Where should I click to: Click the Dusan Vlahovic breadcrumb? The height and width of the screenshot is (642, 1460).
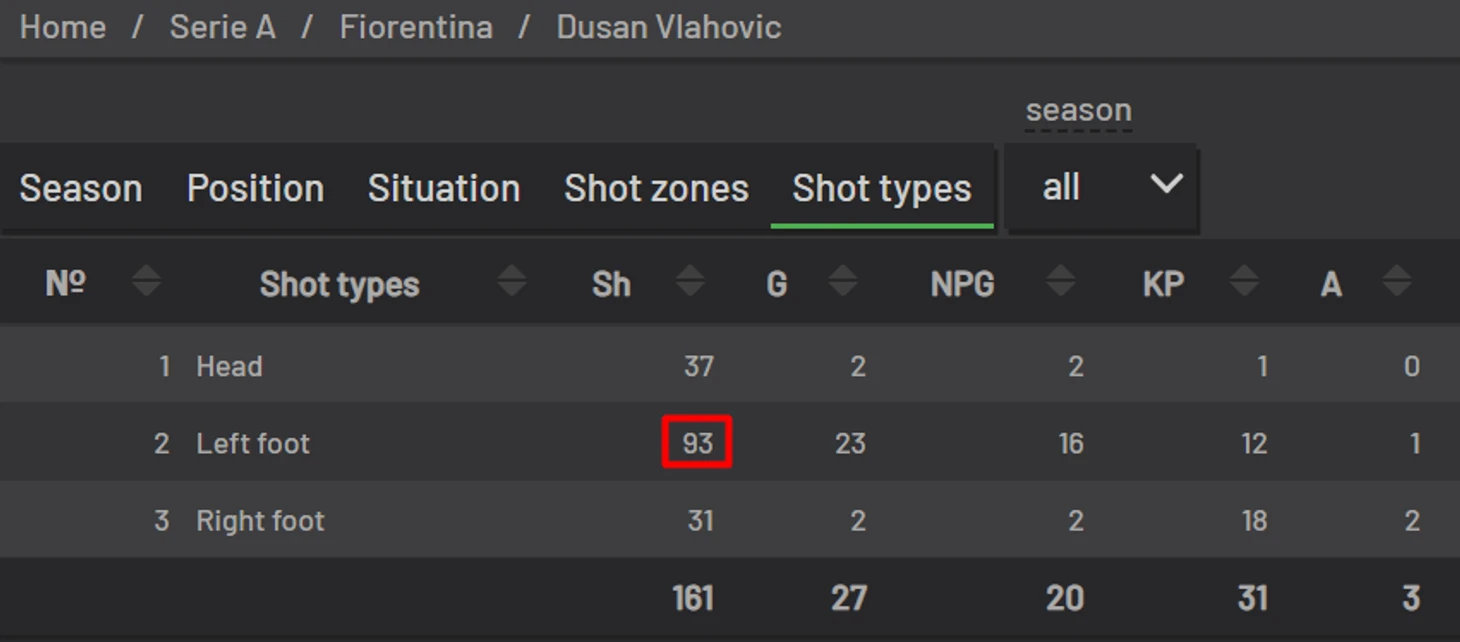pyautogui.click(x=669, y=27)
